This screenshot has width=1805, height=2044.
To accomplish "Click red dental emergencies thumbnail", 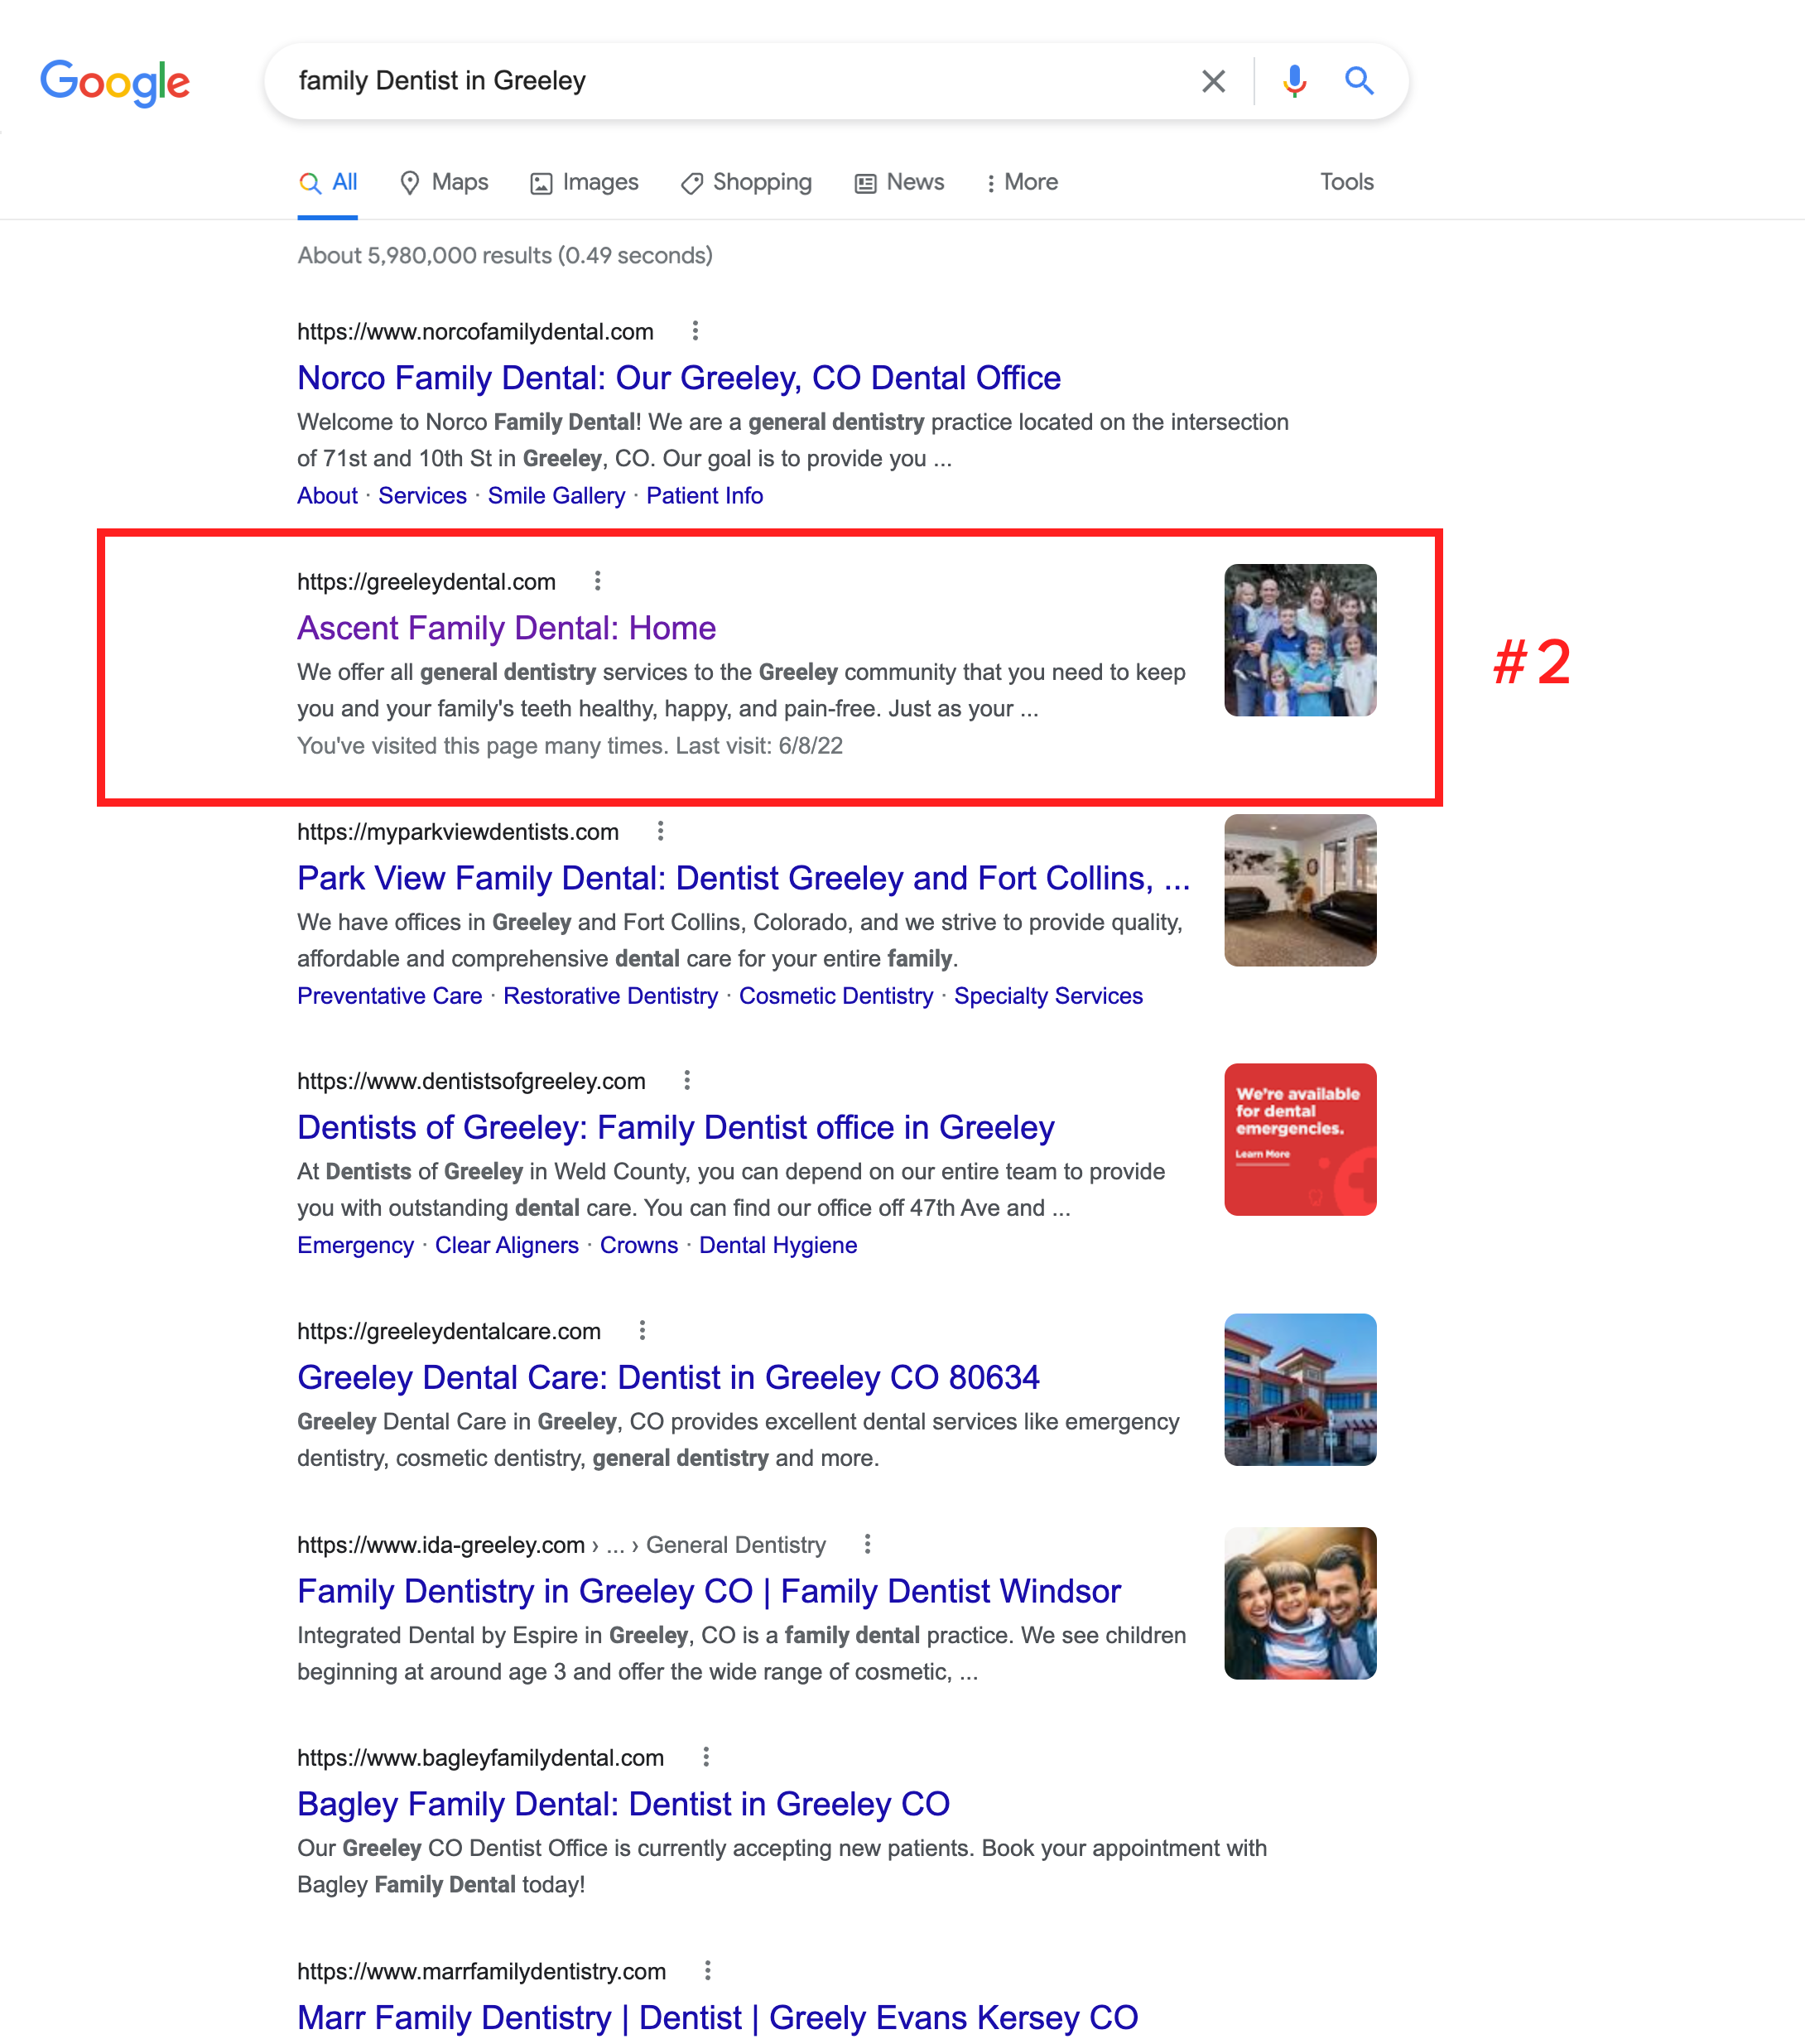I will point(1300,1139).
